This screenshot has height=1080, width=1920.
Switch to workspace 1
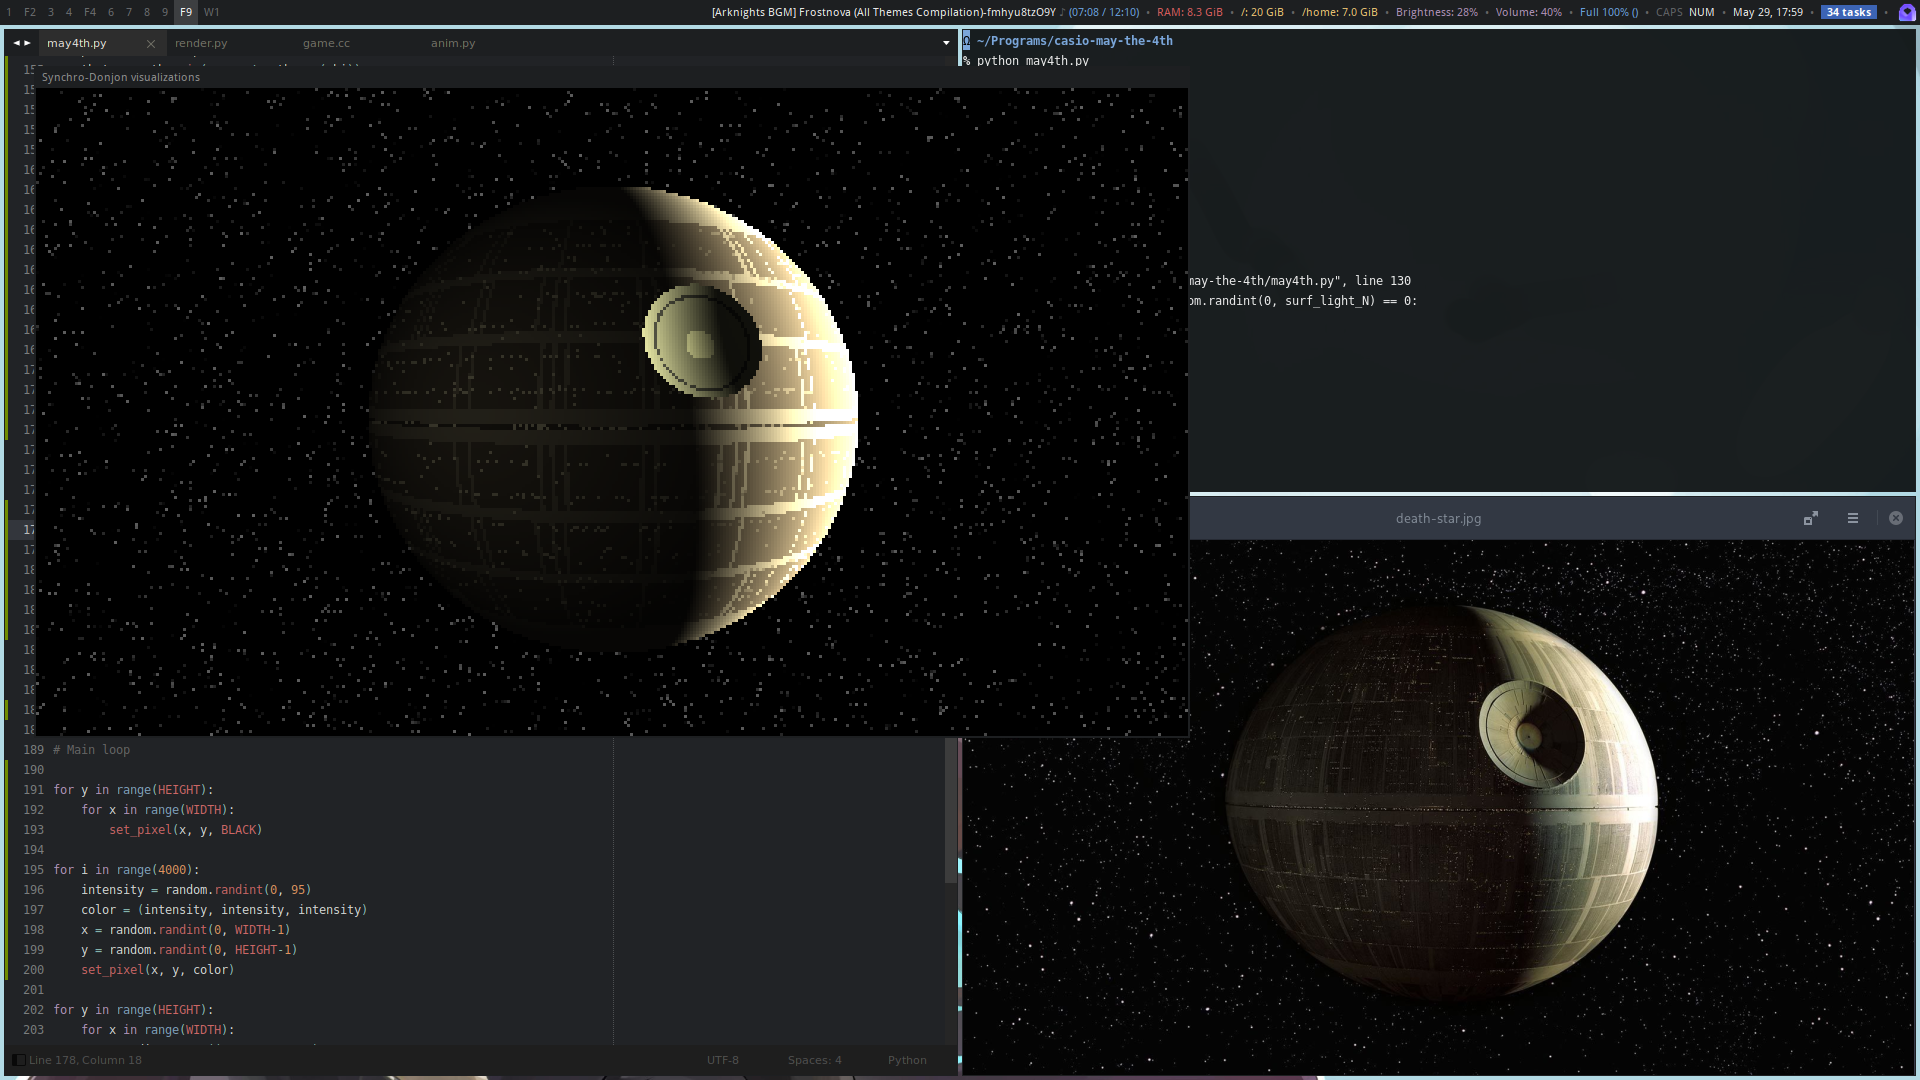tap(9, 12)
